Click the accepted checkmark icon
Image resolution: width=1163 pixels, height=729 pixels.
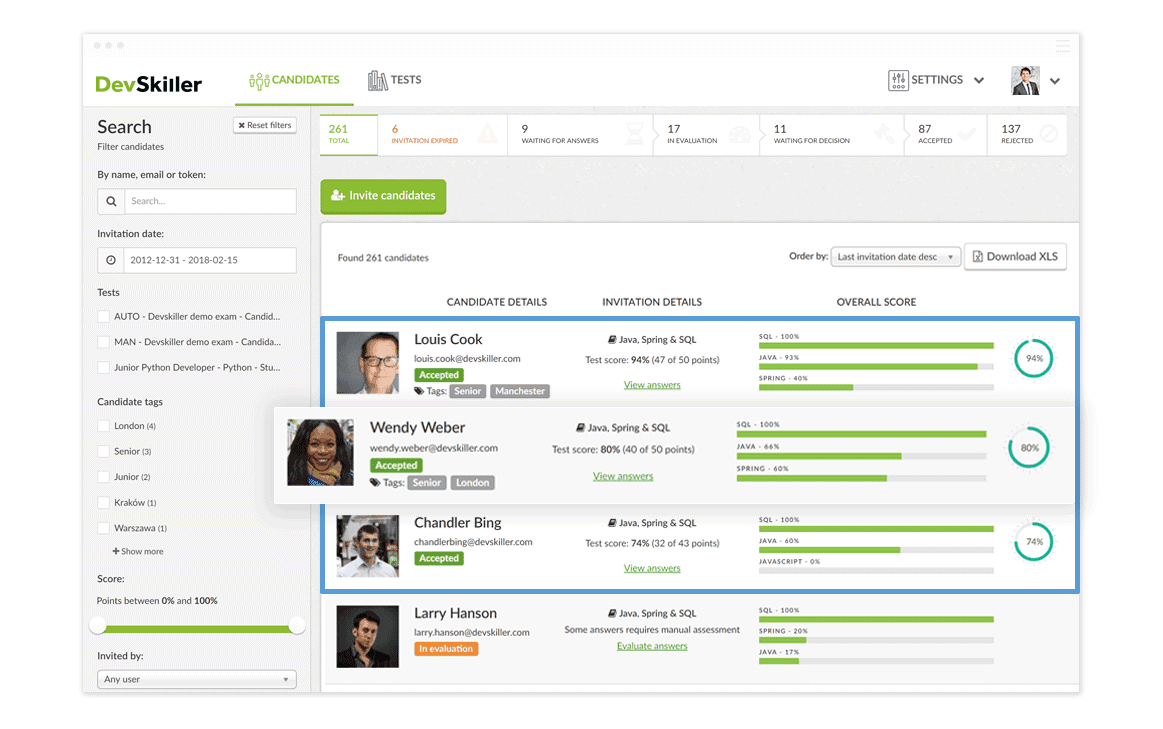click(x=966, y=134)
